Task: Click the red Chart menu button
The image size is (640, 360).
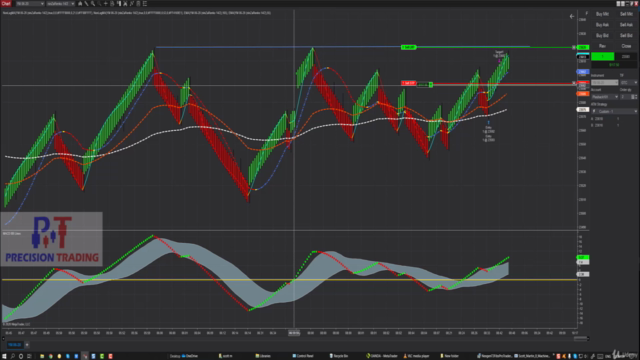Action: [x=6, y=4]
